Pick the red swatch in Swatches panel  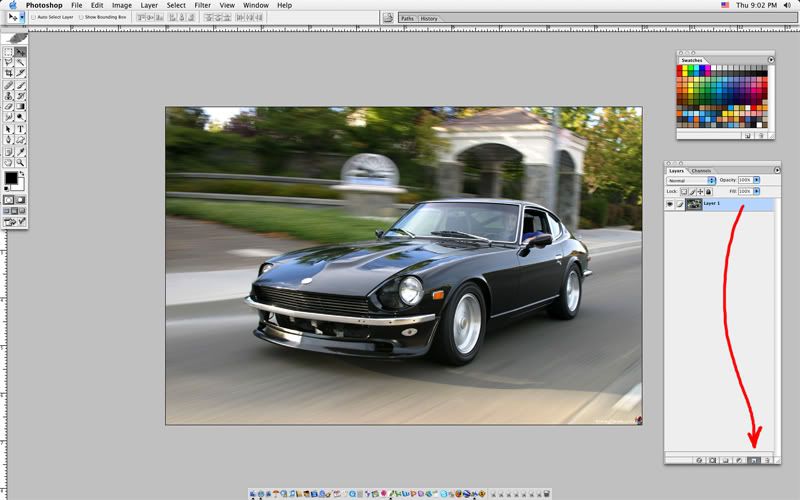[x=680, y=68]
